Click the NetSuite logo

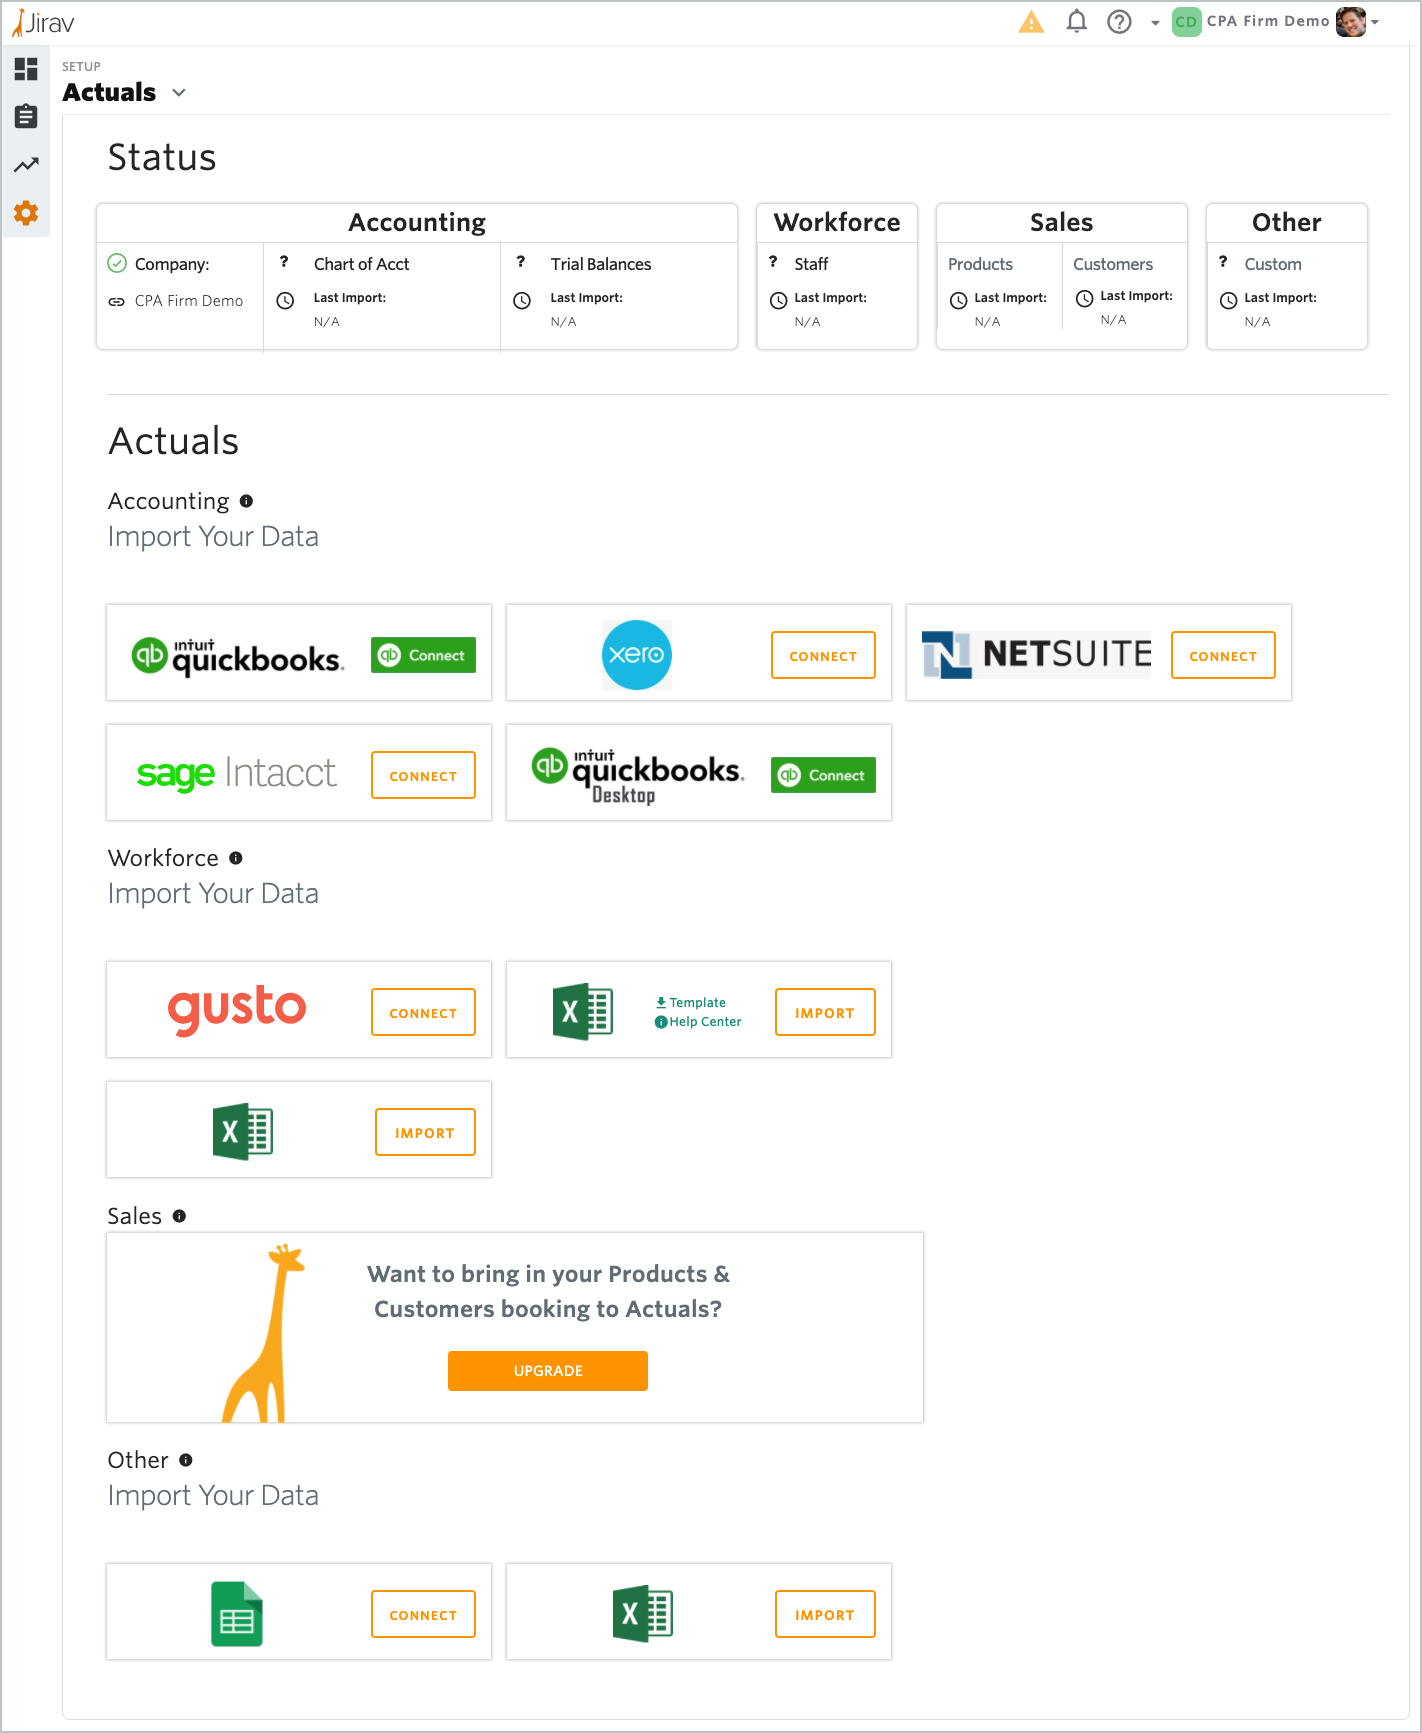pos(1036,654)
